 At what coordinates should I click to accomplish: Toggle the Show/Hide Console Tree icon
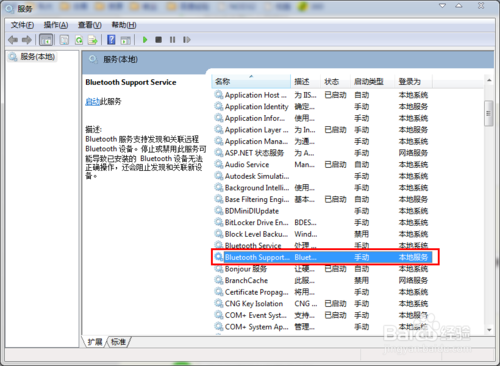46,40
